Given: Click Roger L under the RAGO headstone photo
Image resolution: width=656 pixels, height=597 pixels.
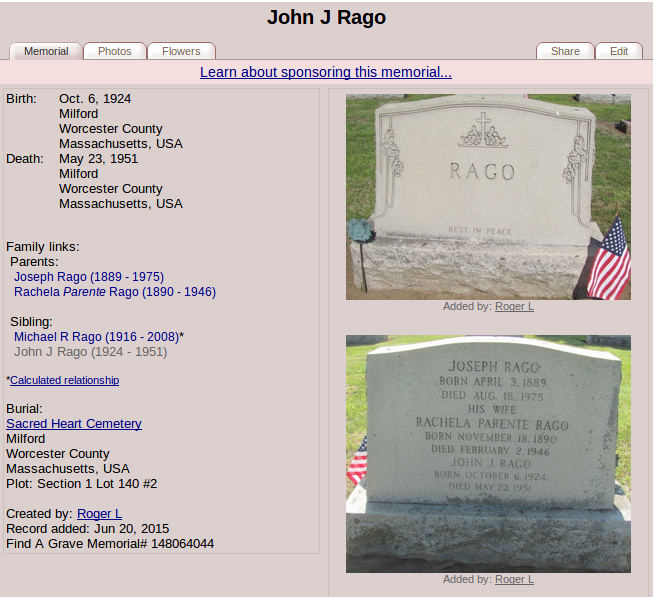Looking at the screenshot, I should [514, 307].
